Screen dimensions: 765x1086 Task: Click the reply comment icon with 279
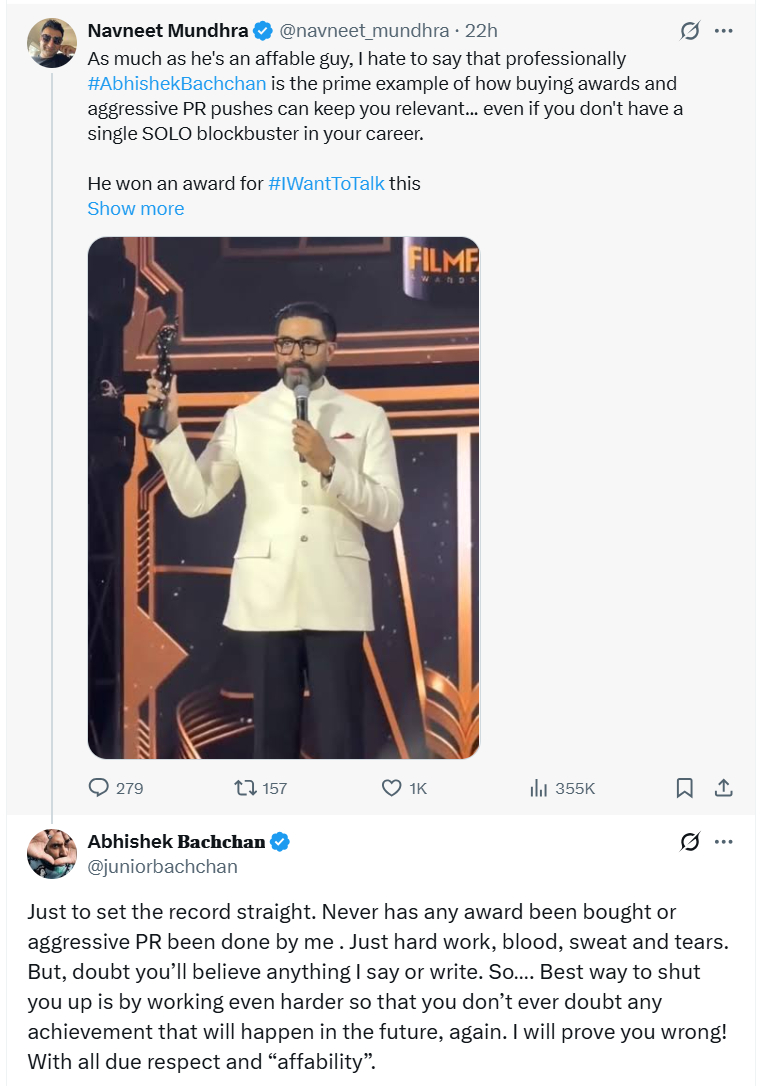tap(99, 788)
